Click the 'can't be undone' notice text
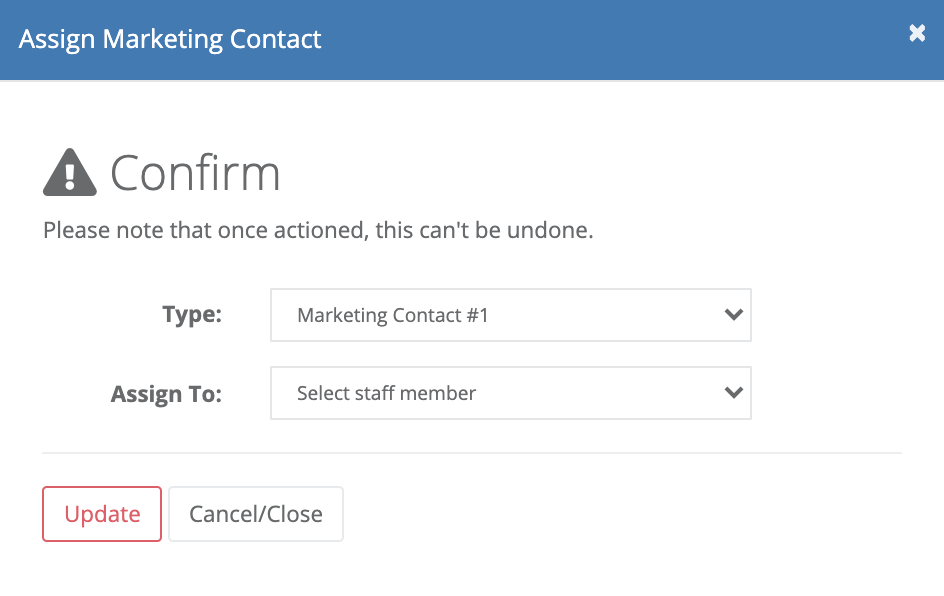This screenshot has width=944, height=596. point(318,230)
